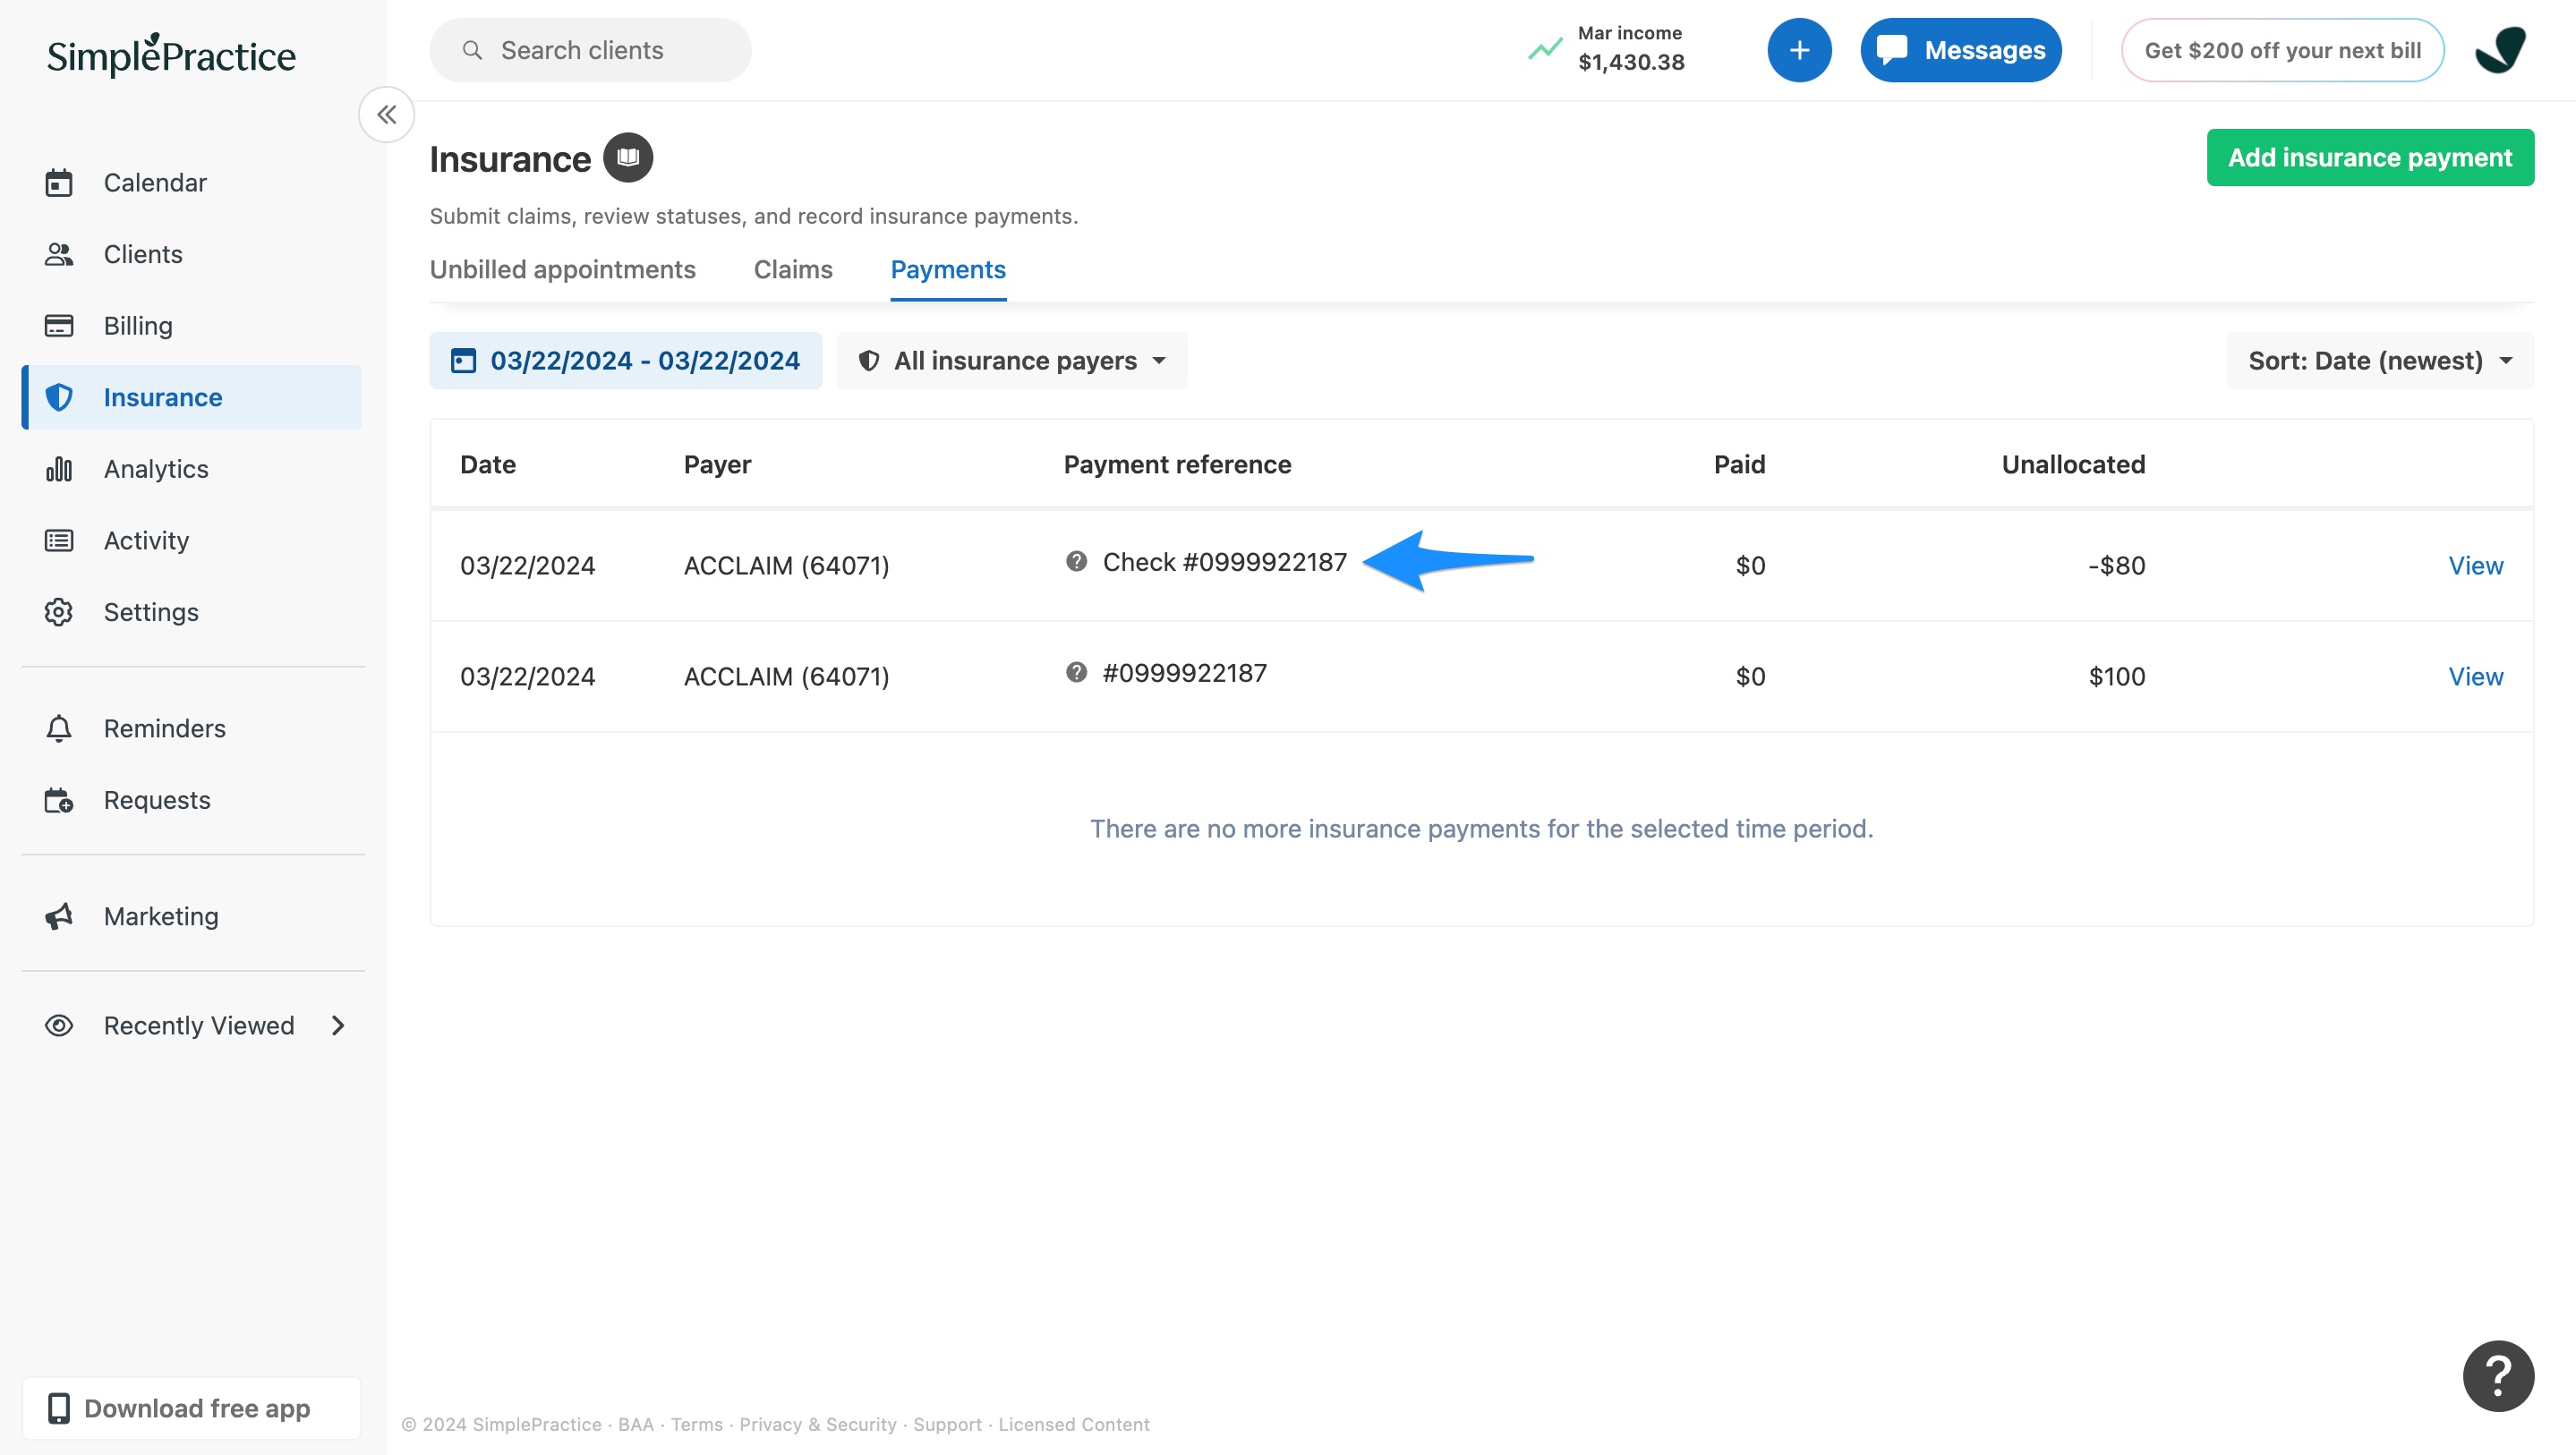This screenshot has height=1455, width=2576.
Task: Click Privacy & Security footer link
Action: pyautogui.click(x=817, y=1424)
